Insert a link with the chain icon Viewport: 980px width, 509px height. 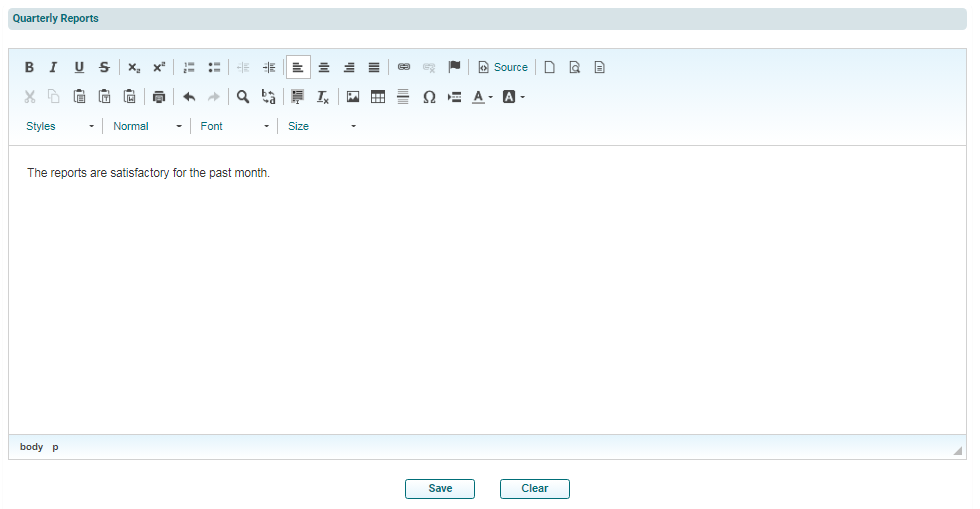(404, 68)
